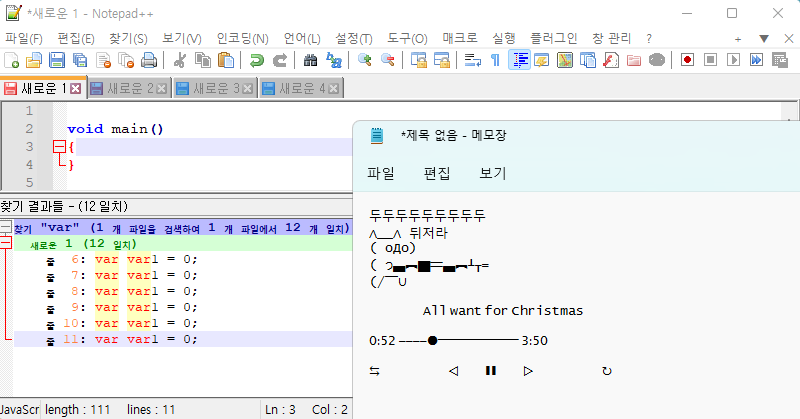Click the 0:52 time text in 메모장
The height and width of the screenshot is (419, 800).
(x=382, y=340)
